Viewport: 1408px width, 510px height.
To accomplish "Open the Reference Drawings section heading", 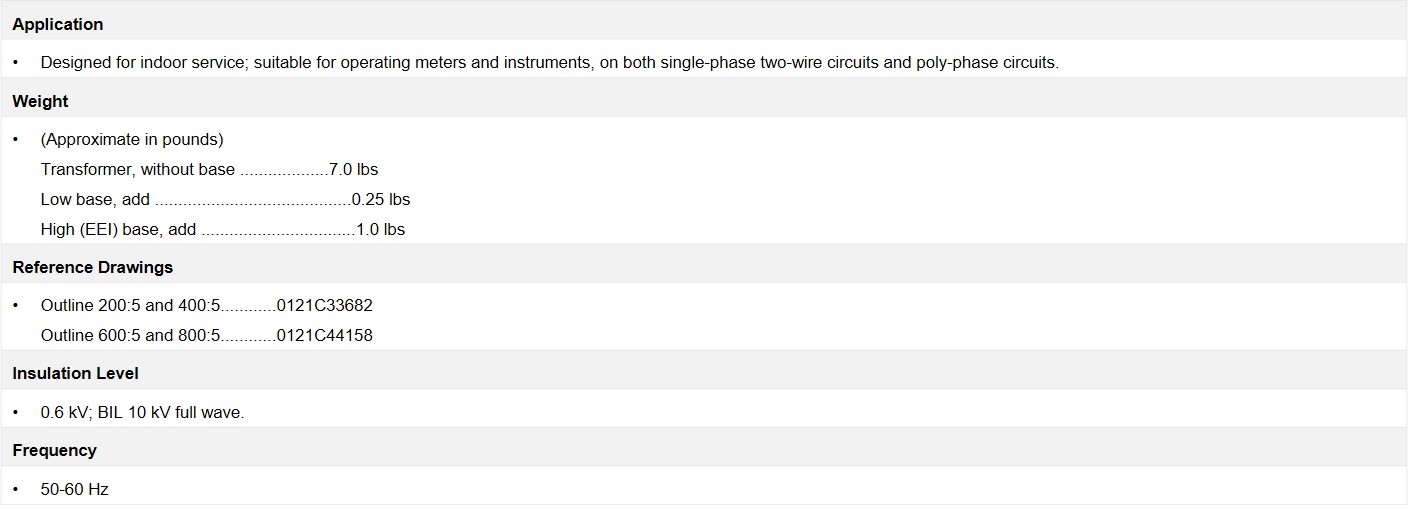I will point(93,267).
